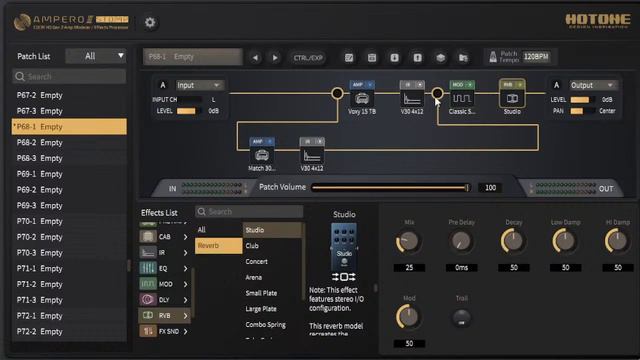This screenshot has width=640, height=360.
Task: Select the top-chain V30 4x12 IR block
Action: 412,98
